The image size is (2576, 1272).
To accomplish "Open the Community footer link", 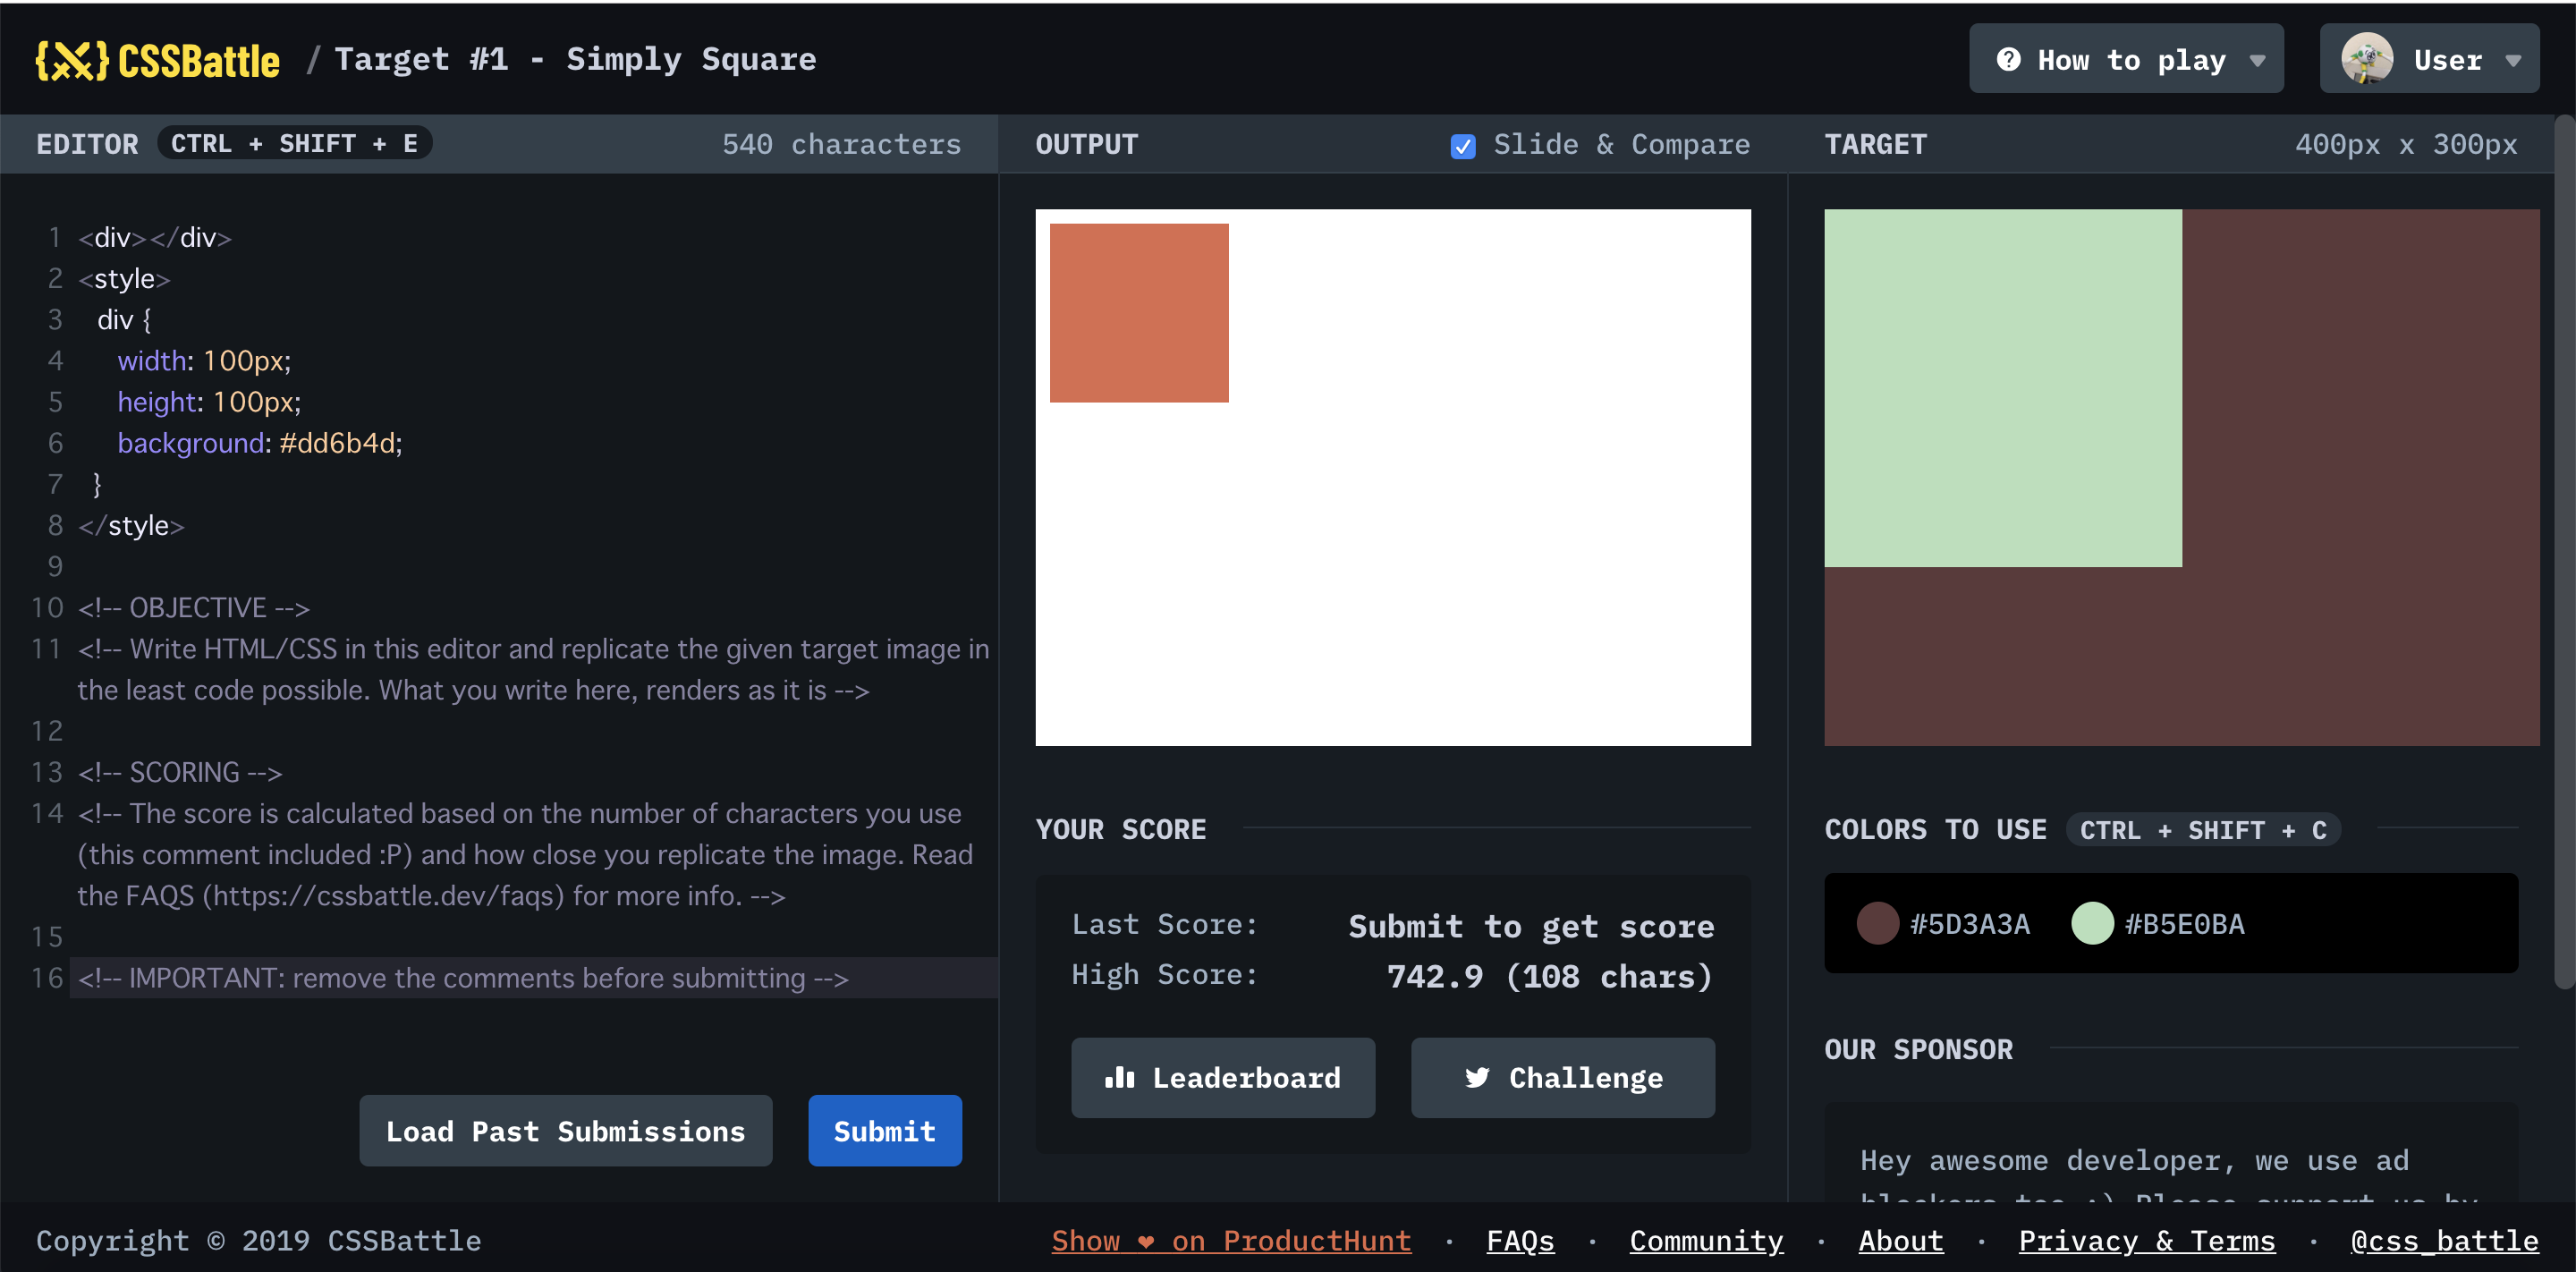I will (1706, 1241).
